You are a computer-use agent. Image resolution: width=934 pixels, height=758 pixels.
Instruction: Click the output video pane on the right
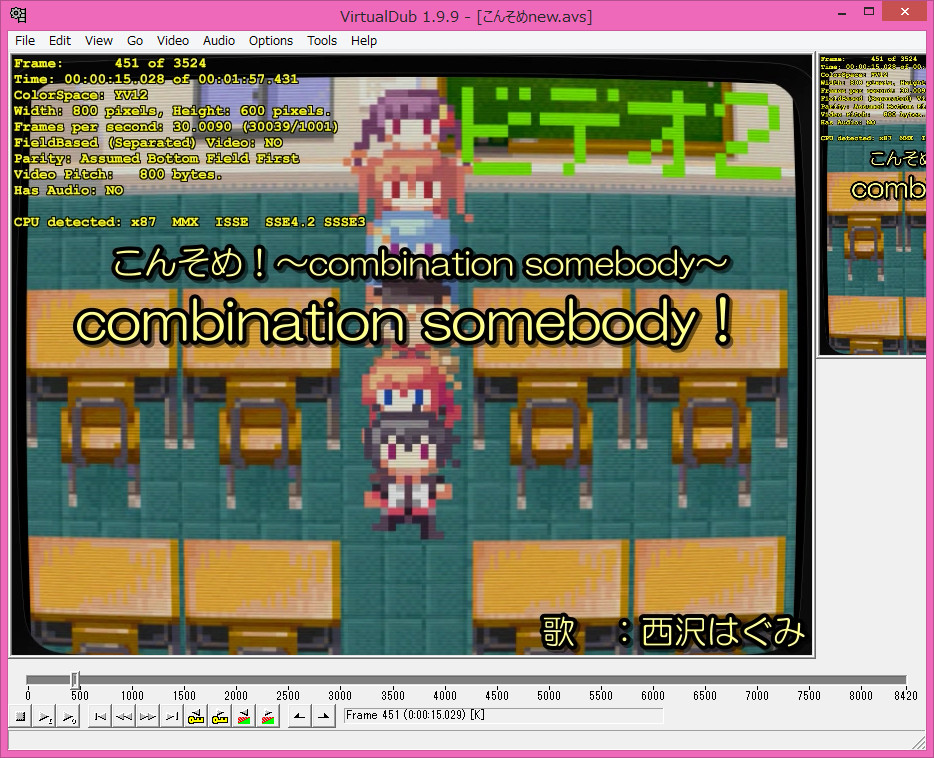coord(873,204)
